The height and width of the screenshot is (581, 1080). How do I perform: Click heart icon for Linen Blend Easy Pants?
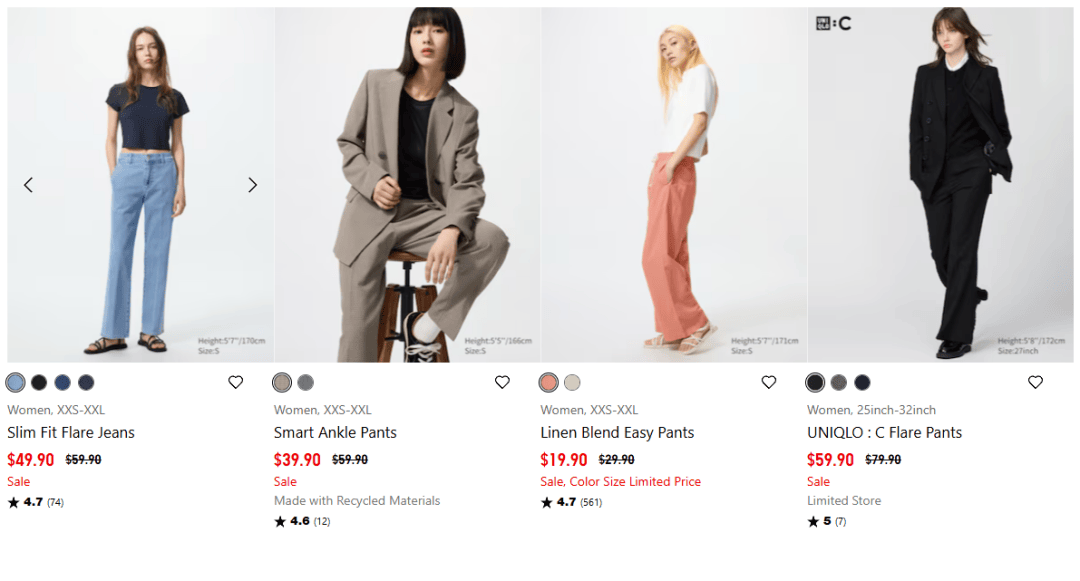tap(769, 382)
